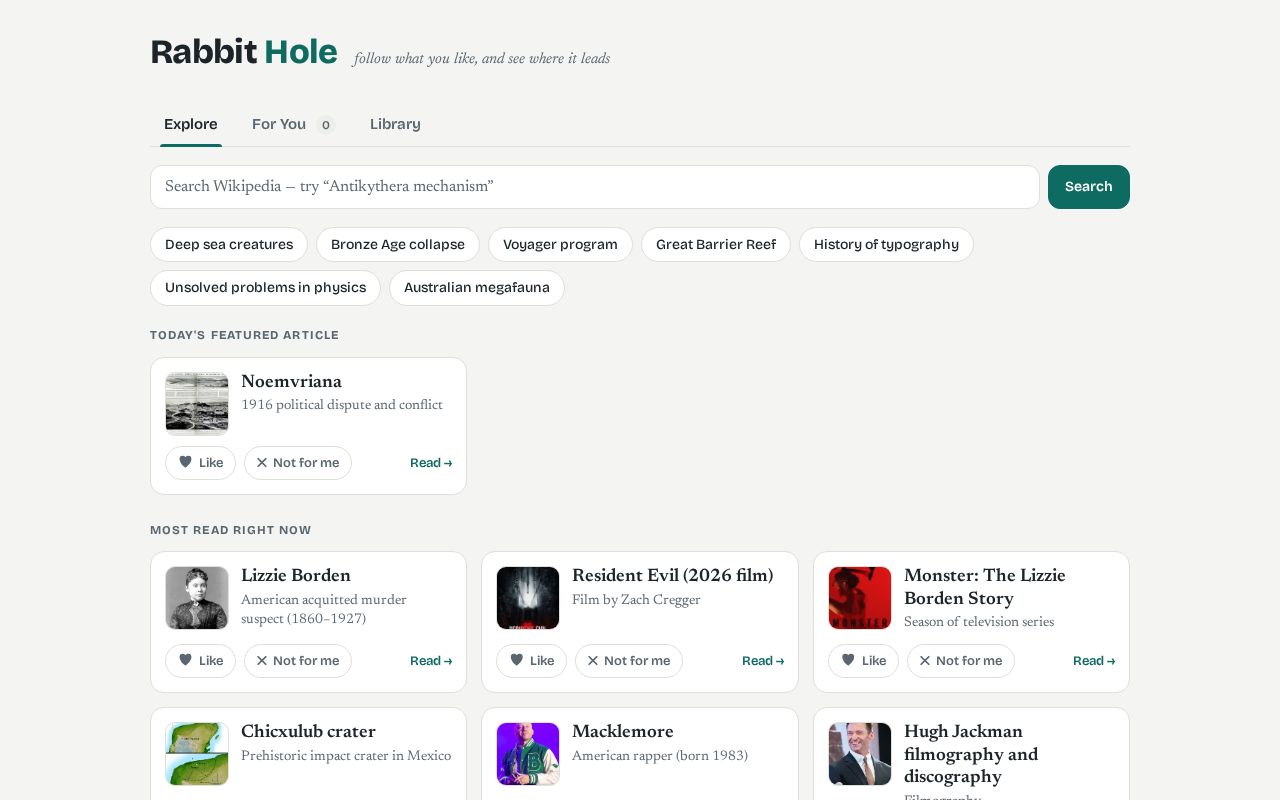The height and width of the screenshot is (800, 1280).
Task: Select the Great Barrier Reef chip
Action: (716, 245)
